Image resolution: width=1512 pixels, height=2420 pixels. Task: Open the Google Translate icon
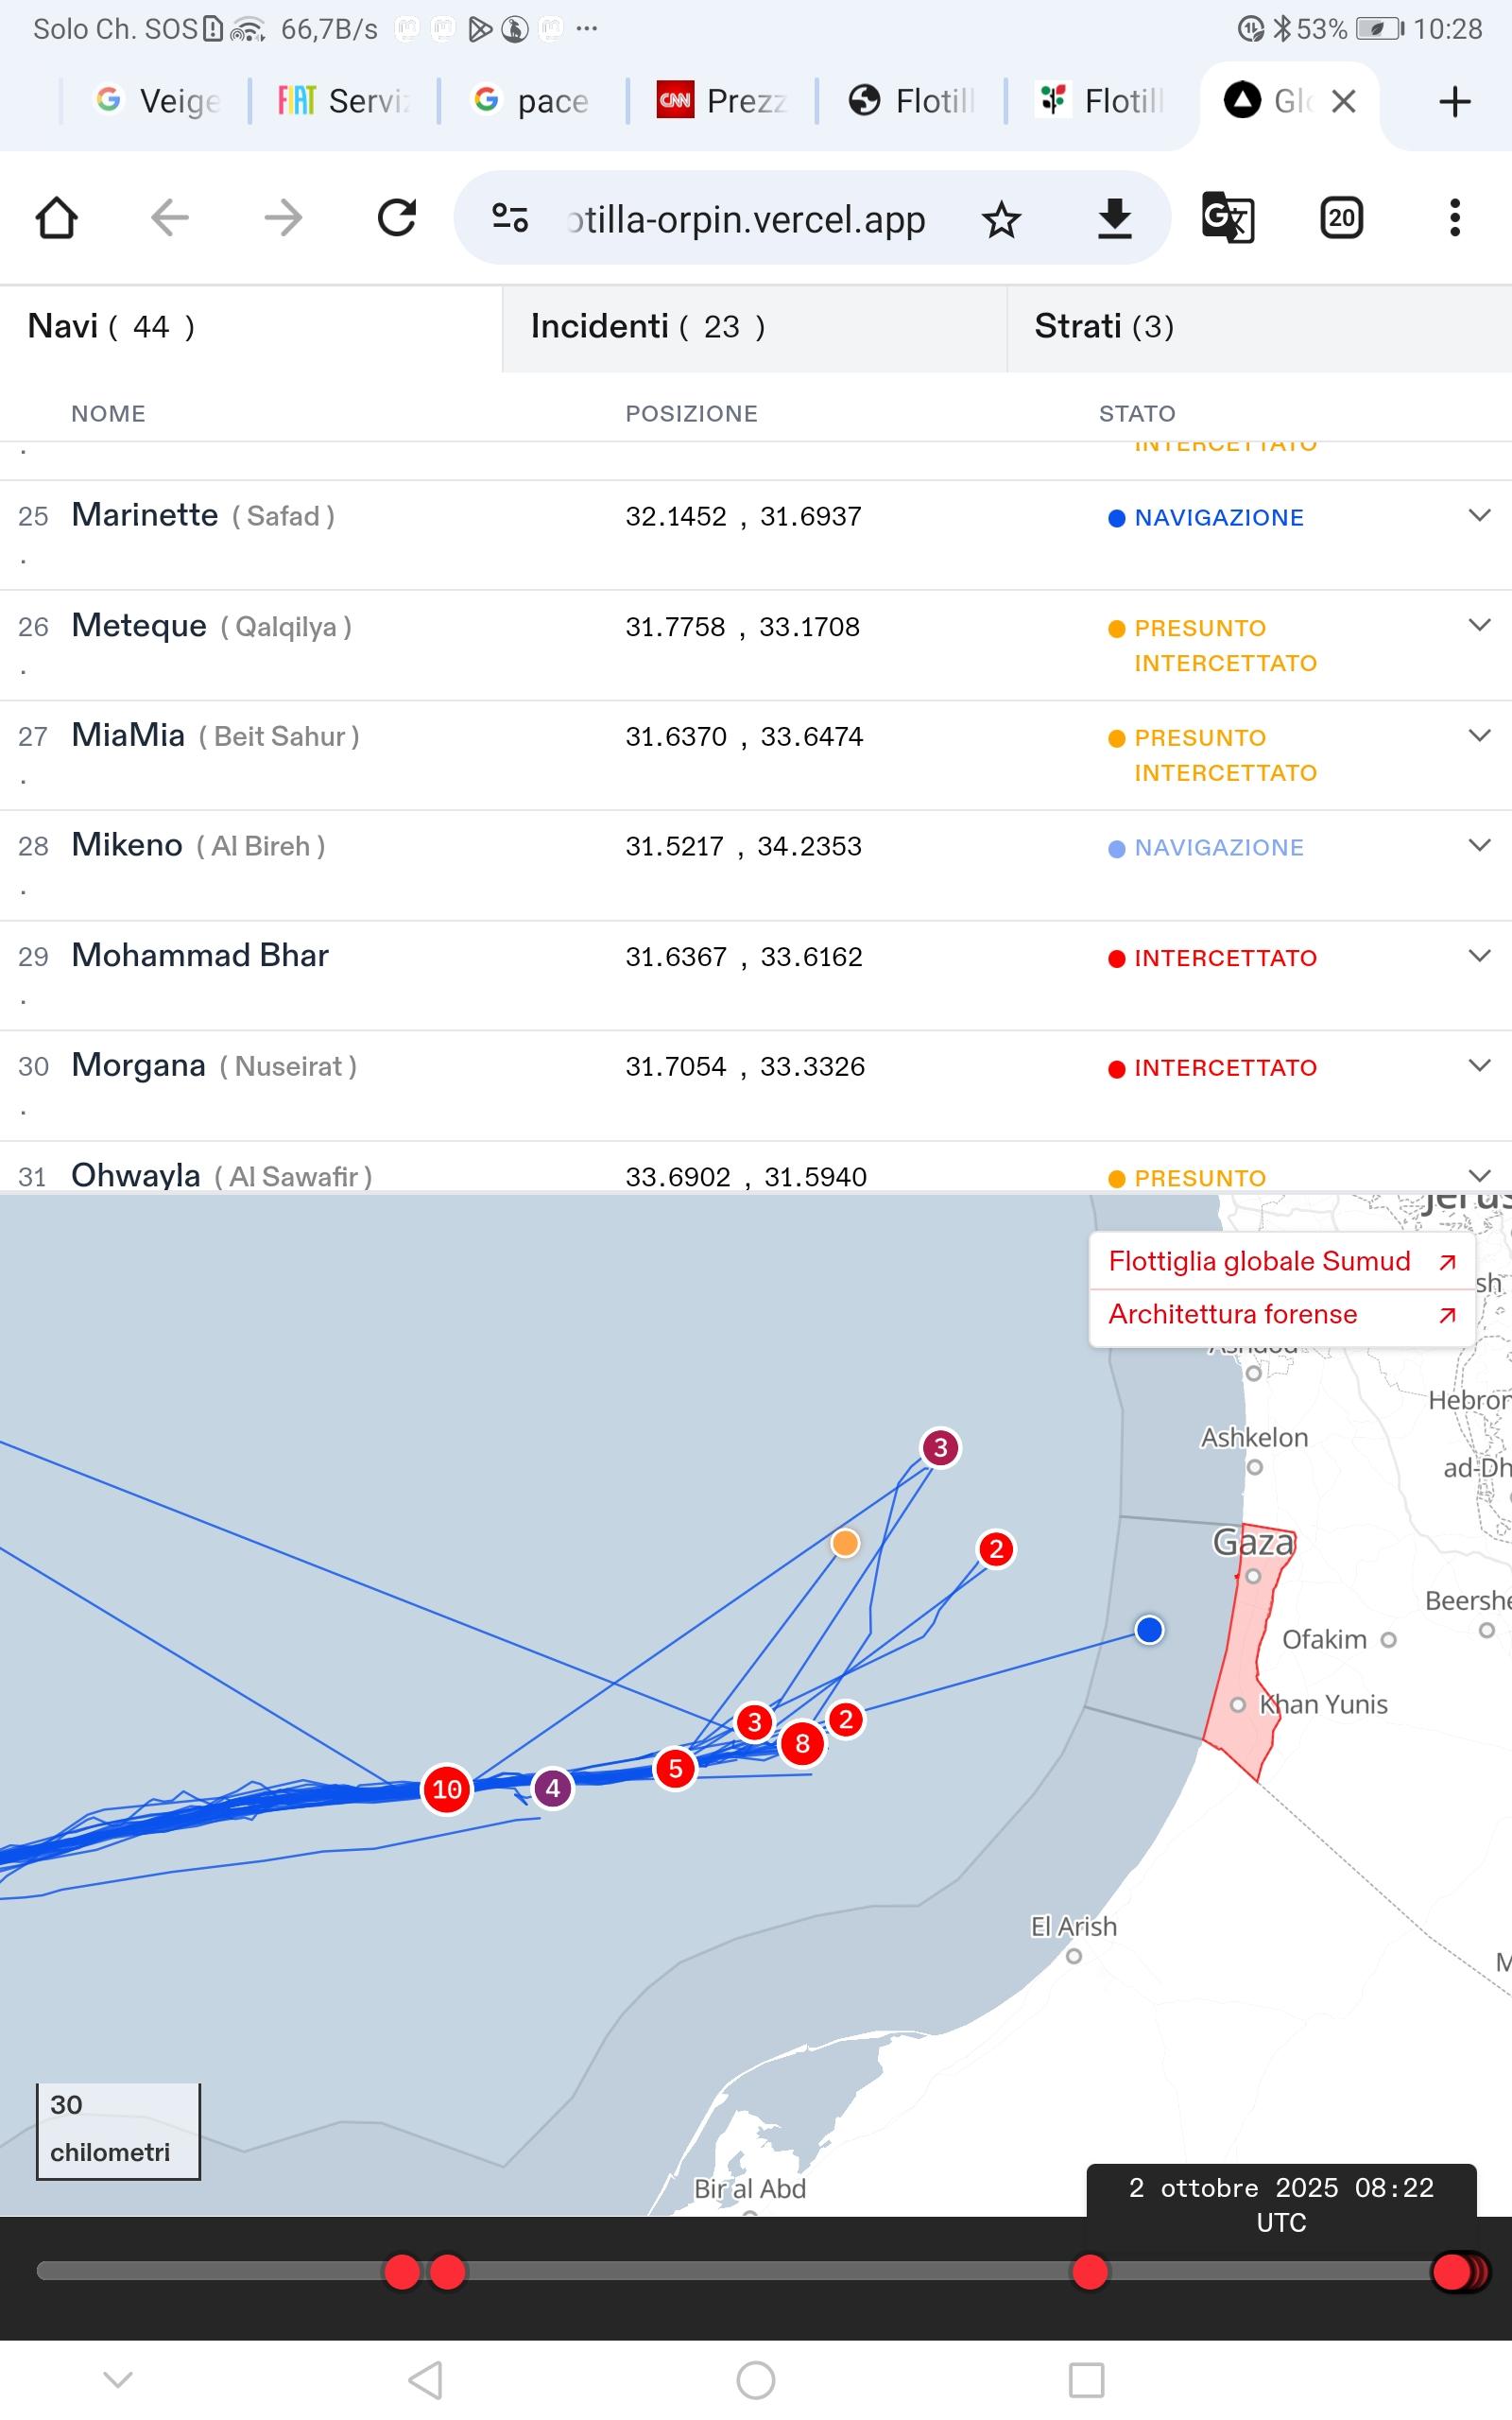(1227, 218)
